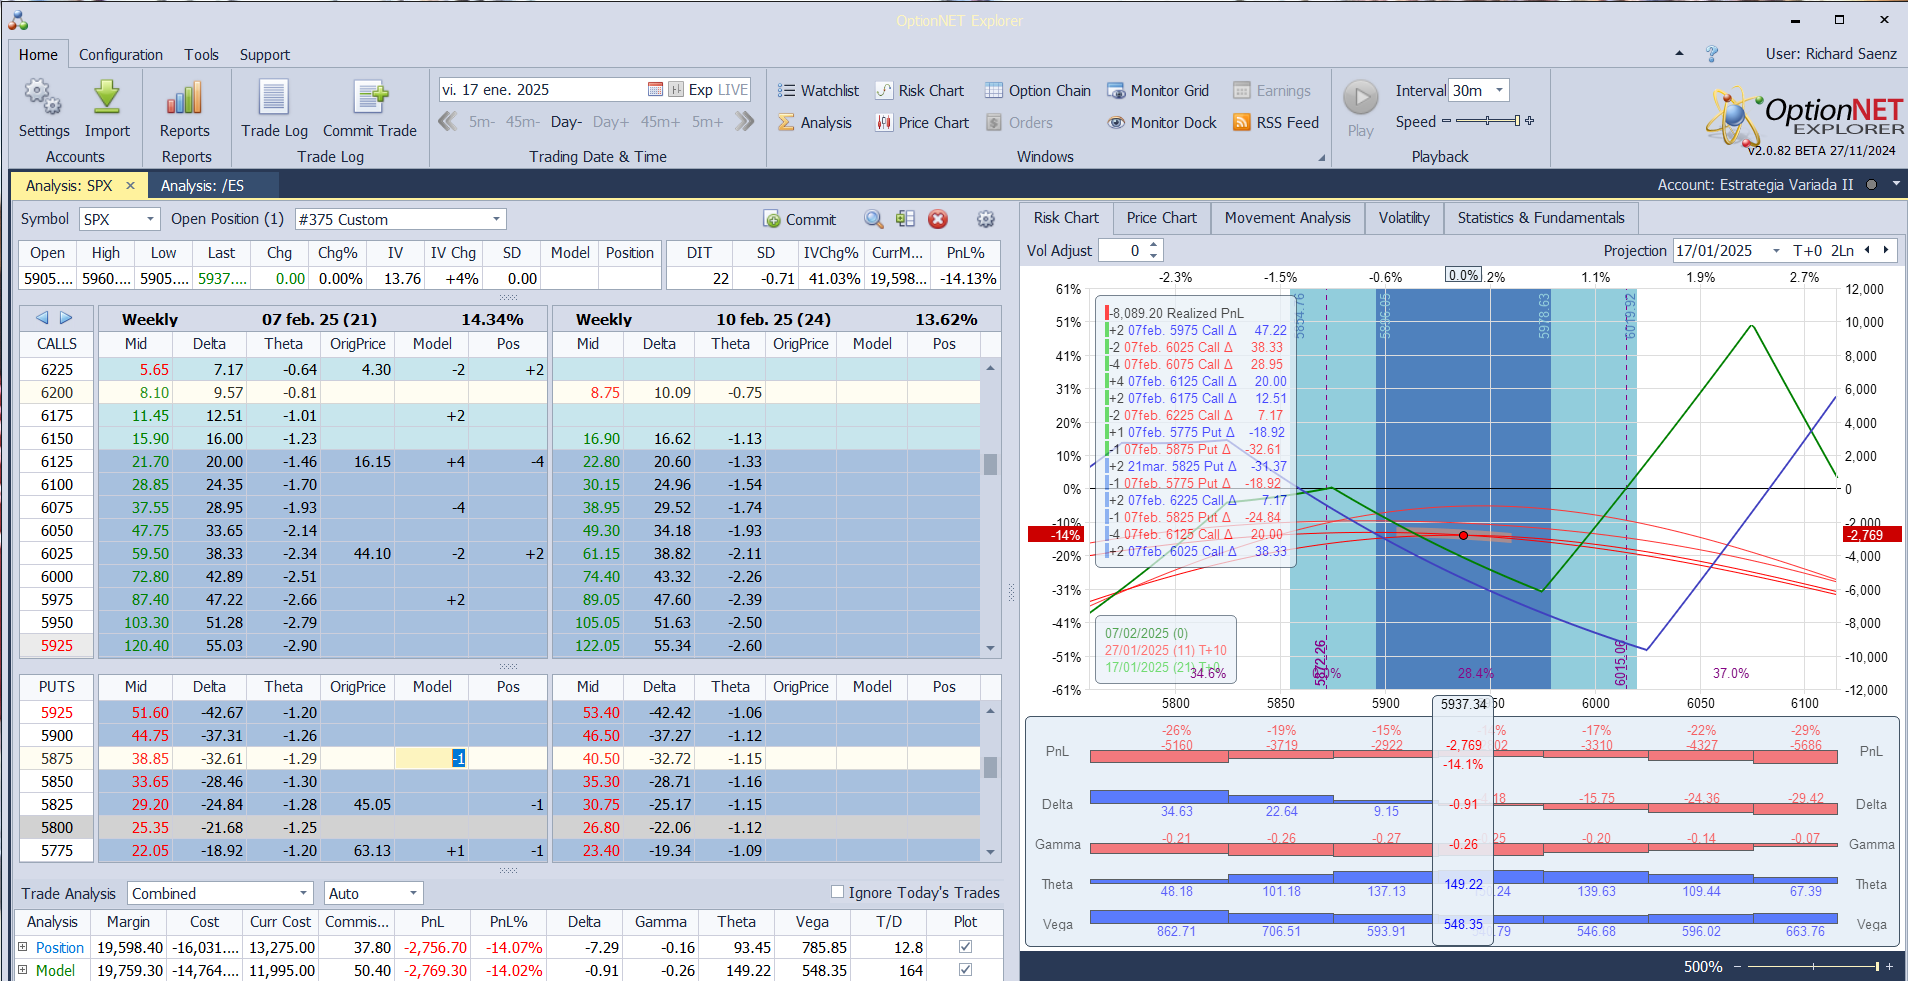Step forward with the 45m+ button

(660, 122)
